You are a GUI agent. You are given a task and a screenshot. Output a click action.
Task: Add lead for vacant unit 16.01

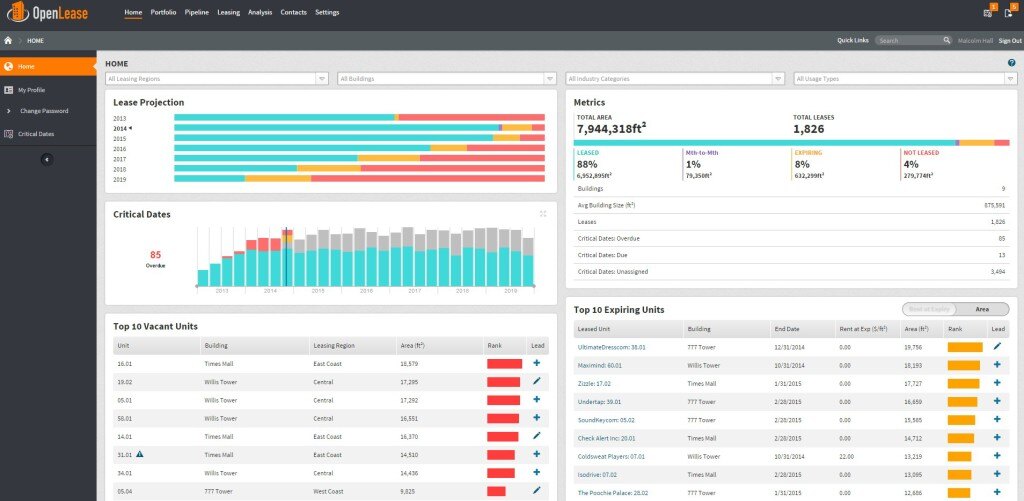click(x=537, y=363)
